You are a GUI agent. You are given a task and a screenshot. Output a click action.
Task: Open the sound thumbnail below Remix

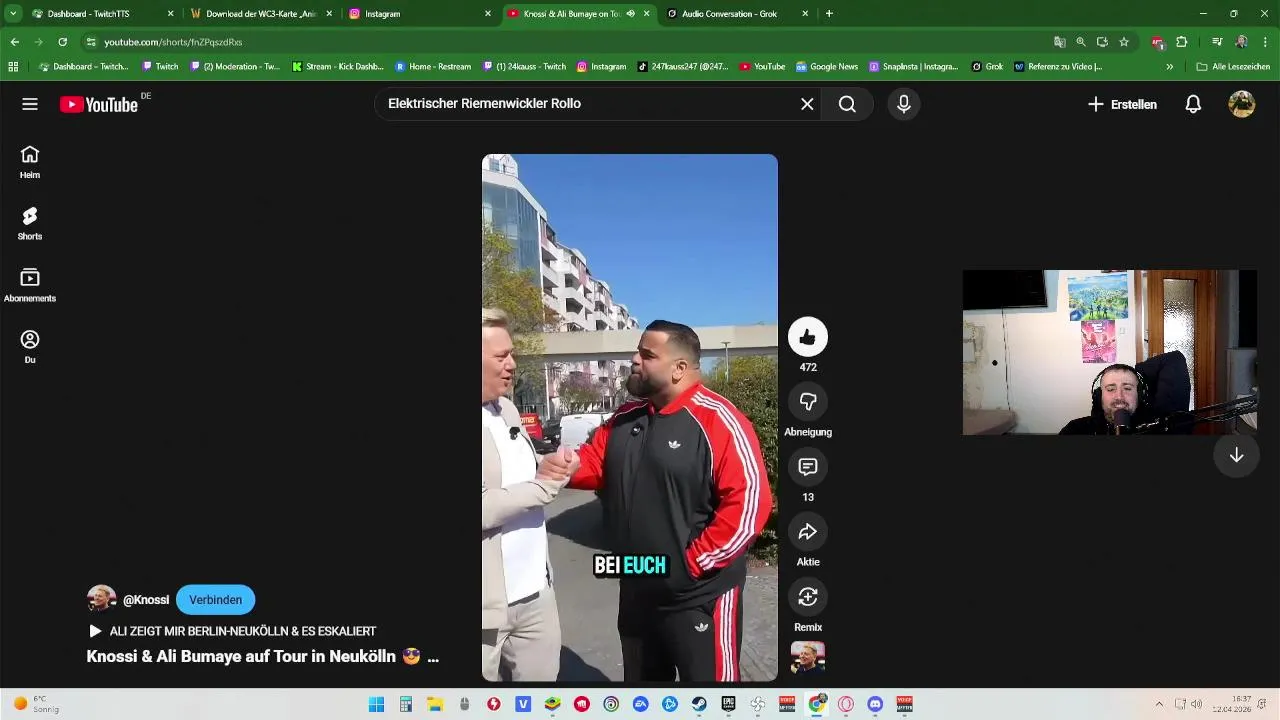click(x=808, y=657)
